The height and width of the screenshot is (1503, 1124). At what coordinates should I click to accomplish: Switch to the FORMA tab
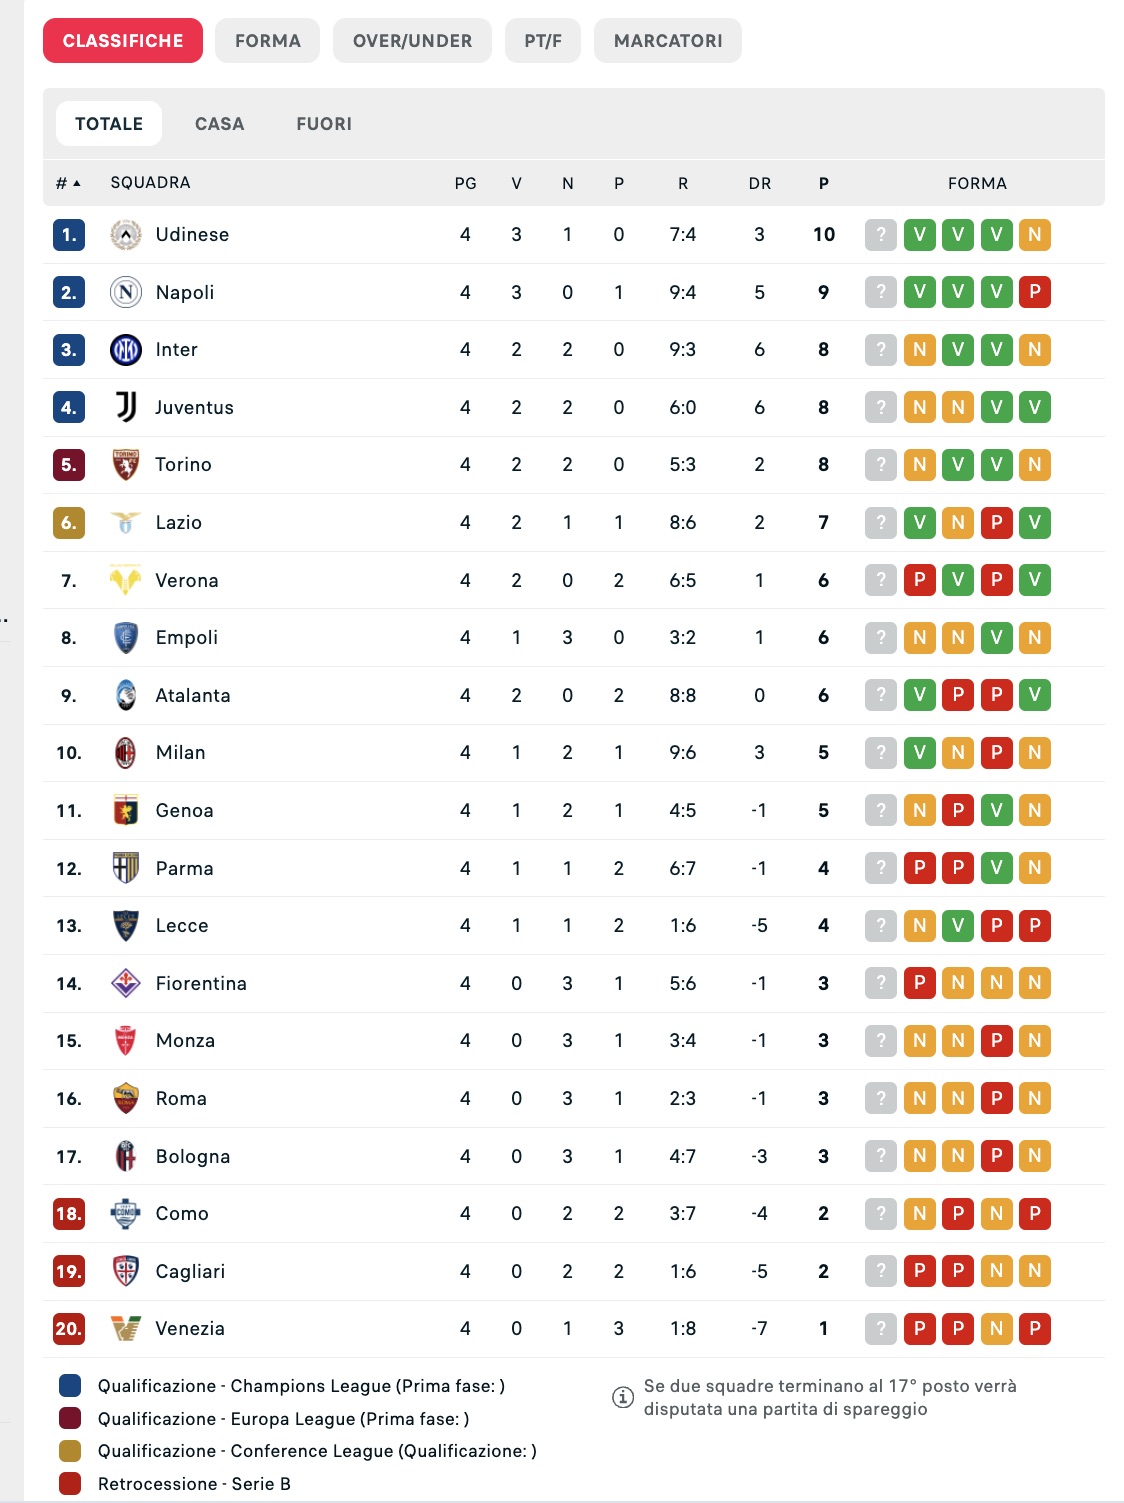click(x=267, y=41)
